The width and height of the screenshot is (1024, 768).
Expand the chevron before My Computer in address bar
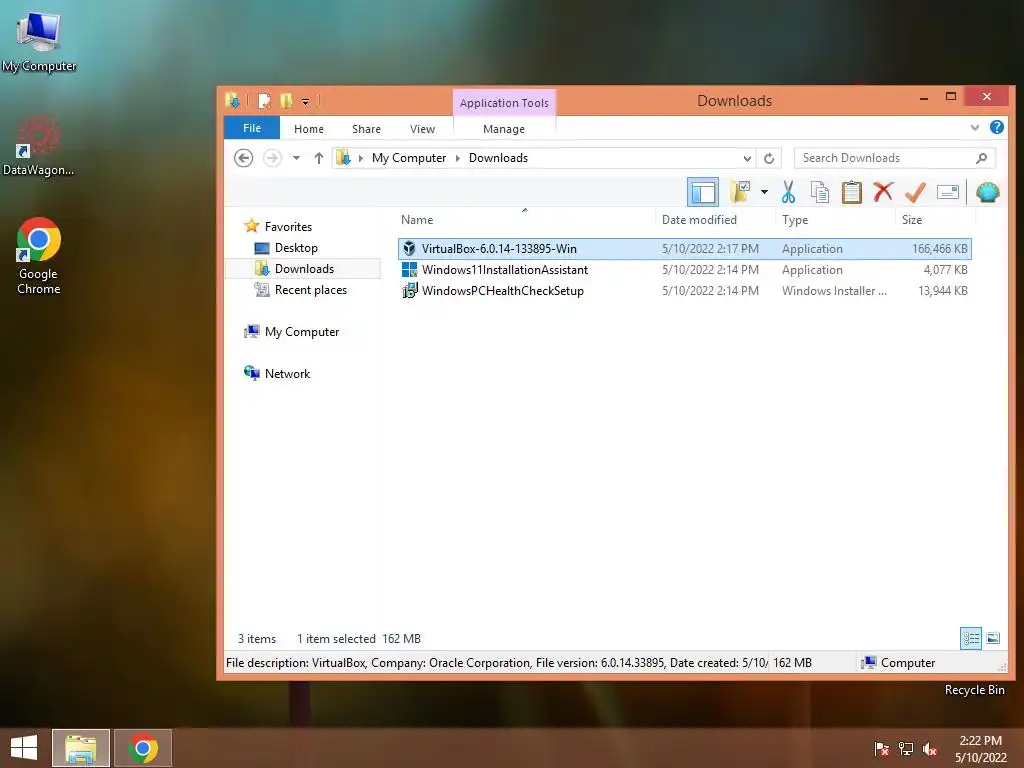(x=360, y=158)
